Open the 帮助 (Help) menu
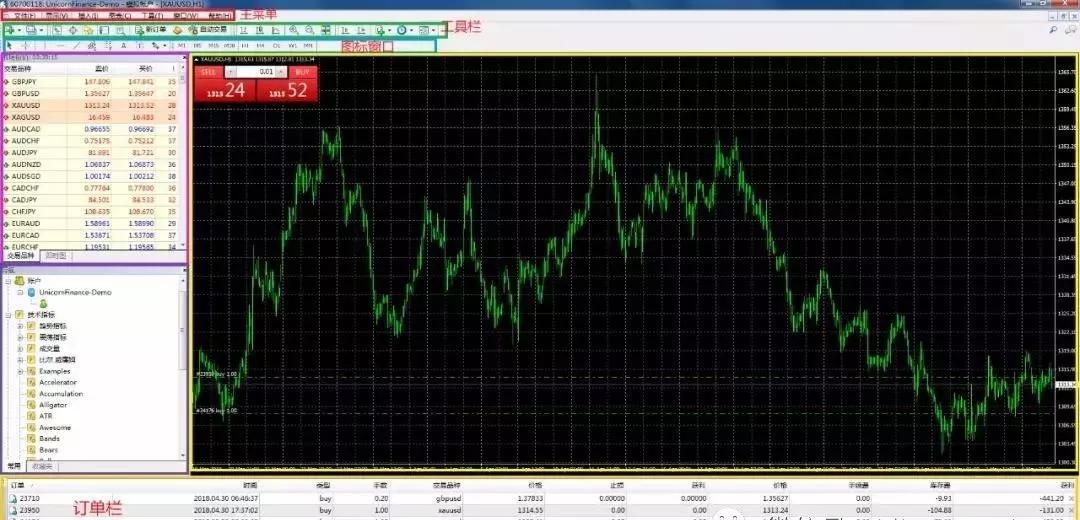This screenshot has width=1080, height=520. [x=220, y=16]
